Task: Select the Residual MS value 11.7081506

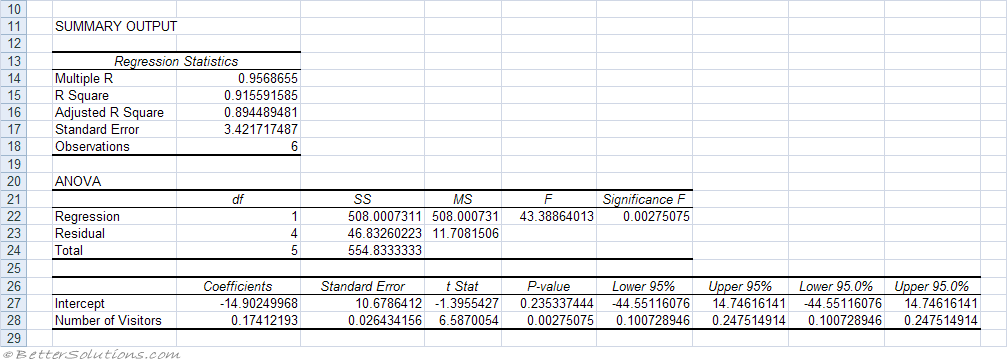Action: coord(463,234)
